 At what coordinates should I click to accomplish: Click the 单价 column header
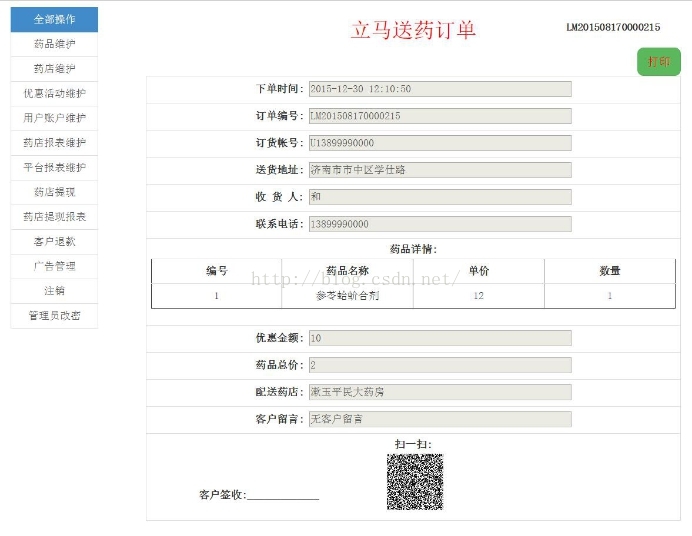coord(479,271)
